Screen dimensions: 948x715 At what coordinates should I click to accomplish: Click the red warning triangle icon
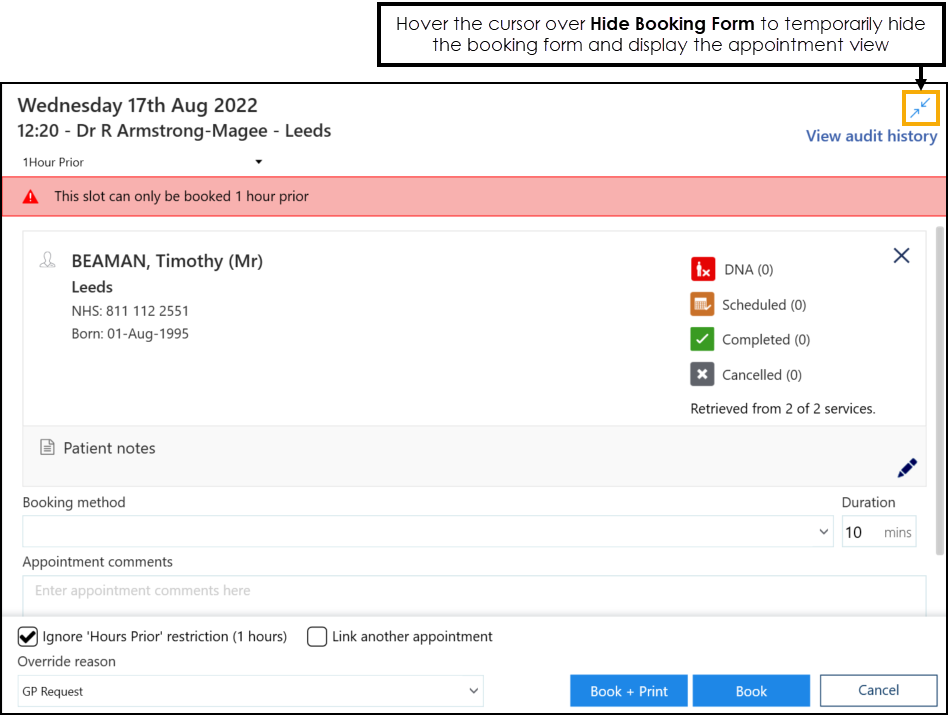point(30,197)
